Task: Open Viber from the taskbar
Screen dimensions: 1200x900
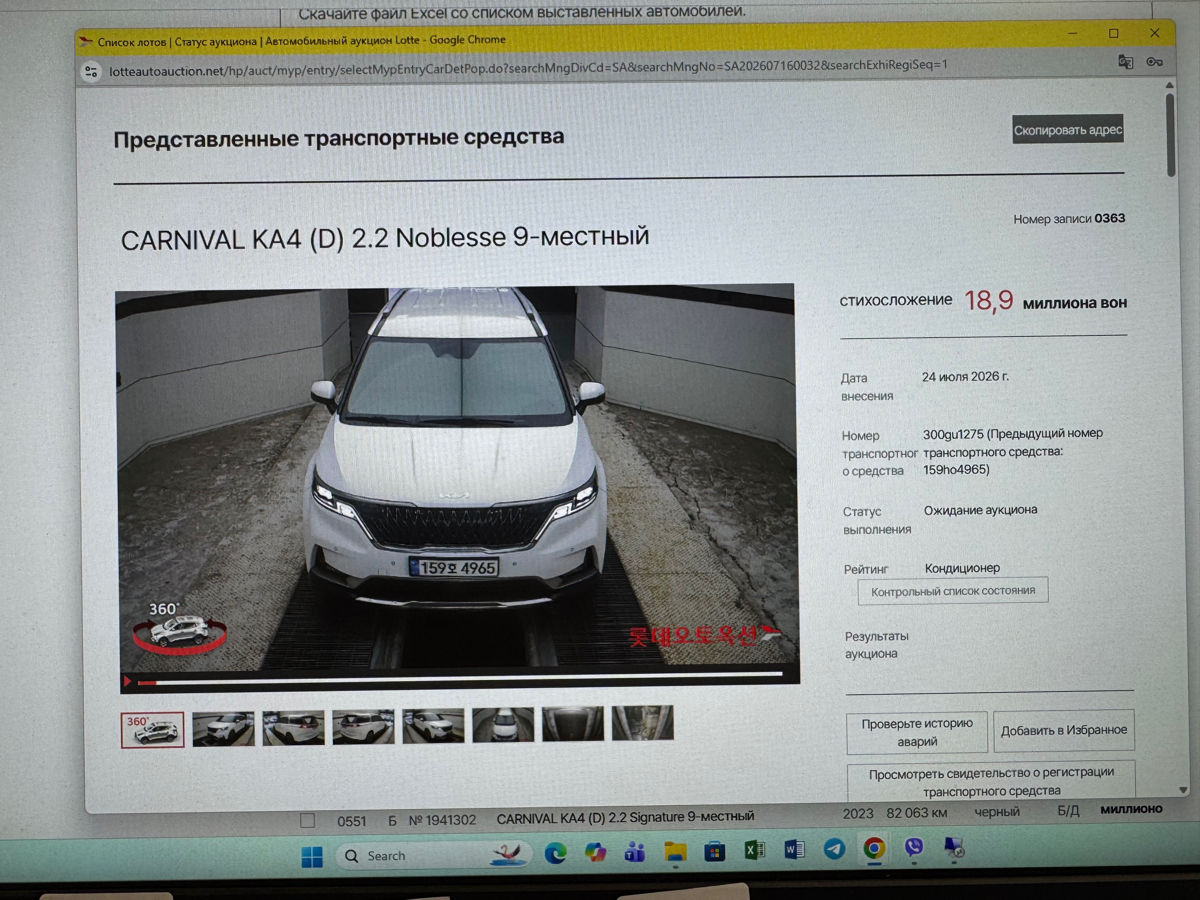Action: pyautogui.click(x=913, y=848)
